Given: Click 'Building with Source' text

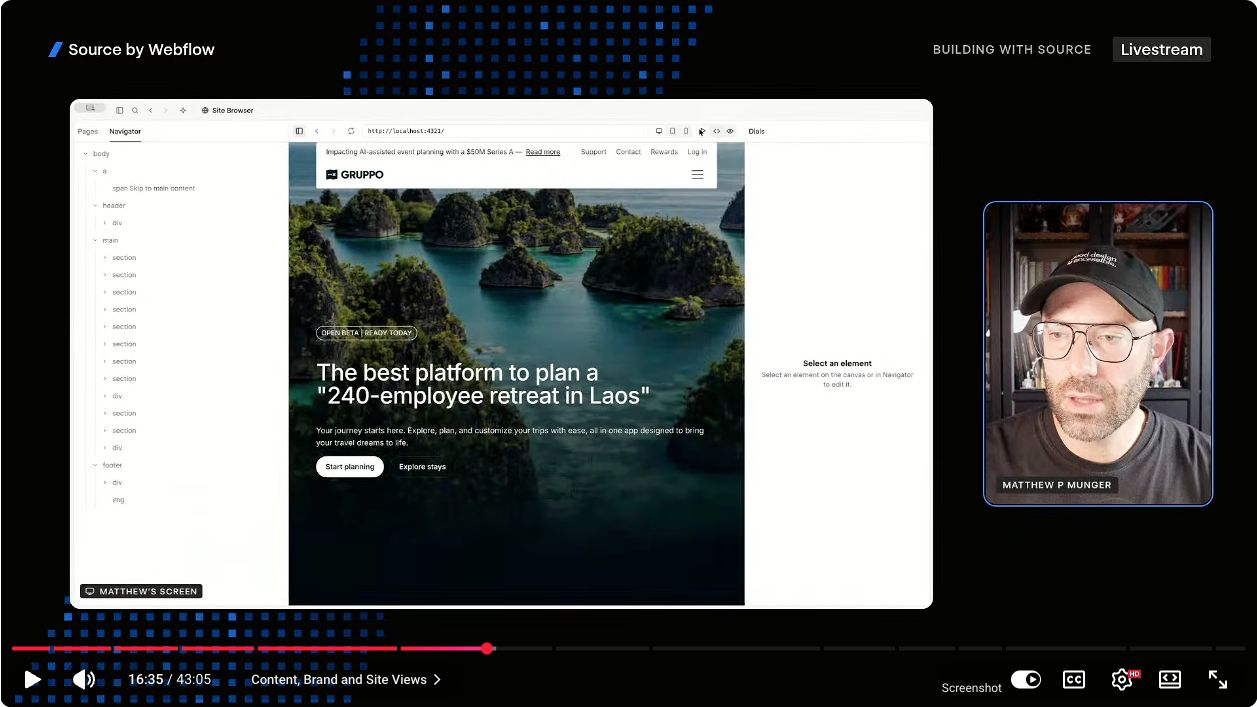Looking at the screenshot, I should [x=1012, y=49].
